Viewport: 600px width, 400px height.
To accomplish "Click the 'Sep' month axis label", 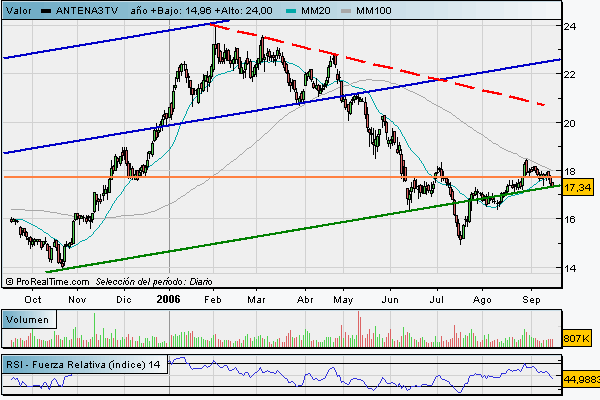I will 531,300.
